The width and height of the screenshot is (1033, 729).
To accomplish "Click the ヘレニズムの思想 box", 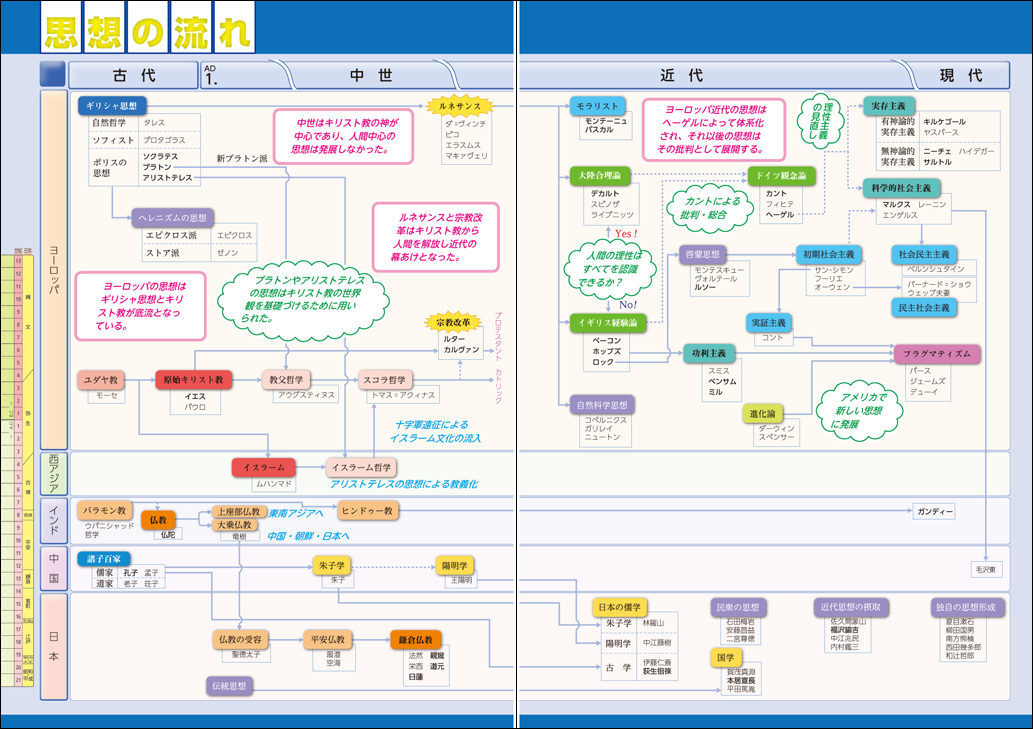I will click(x=172, y=217).
